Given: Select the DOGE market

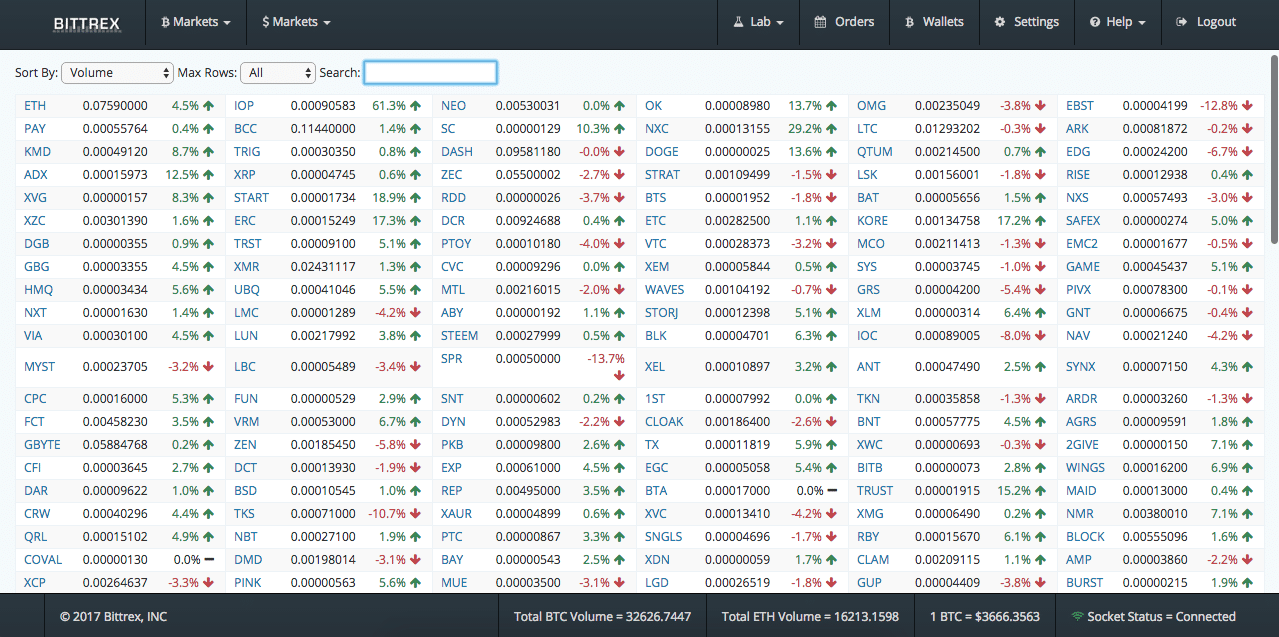Looking at the screenshot, I should pos(663,151).
